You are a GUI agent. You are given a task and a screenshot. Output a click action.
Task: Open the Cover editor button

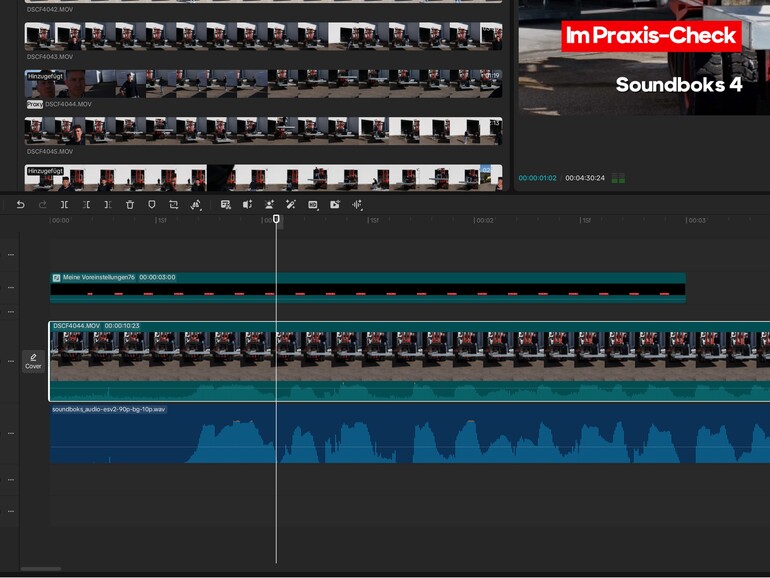33,361
